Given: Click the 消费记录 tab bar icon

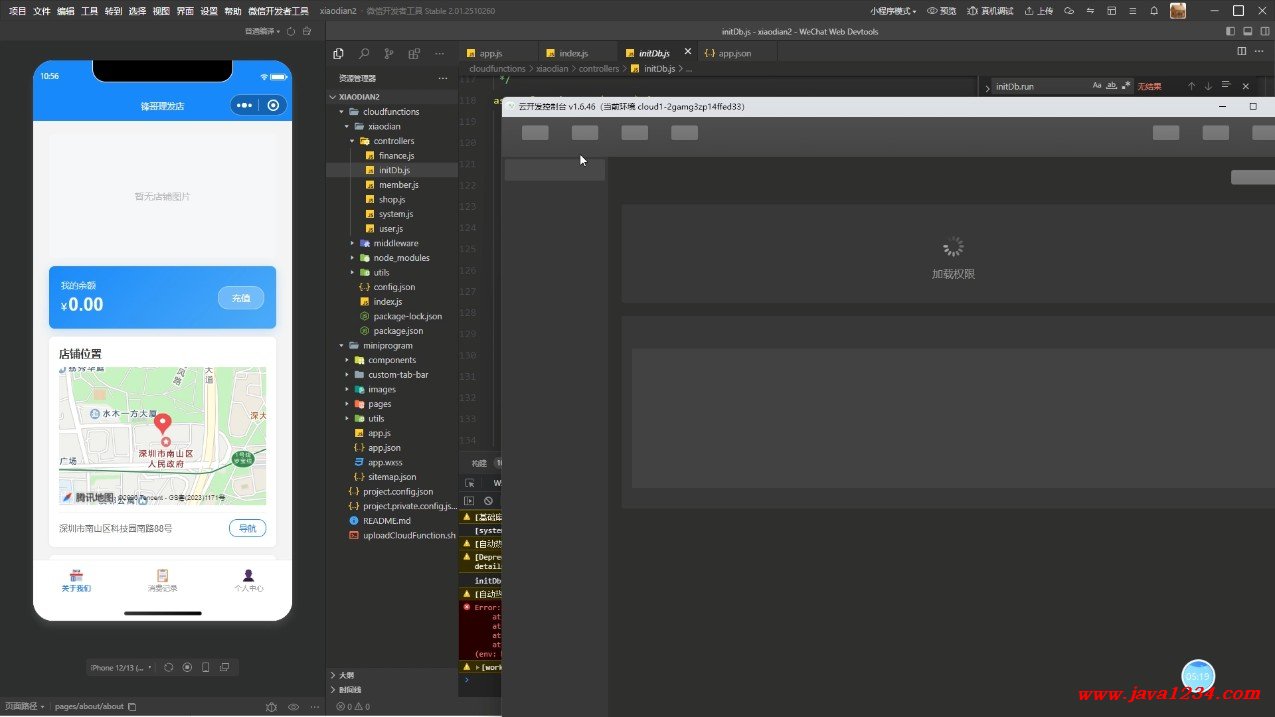Looking at the screenshot, I should click(162, 576).
